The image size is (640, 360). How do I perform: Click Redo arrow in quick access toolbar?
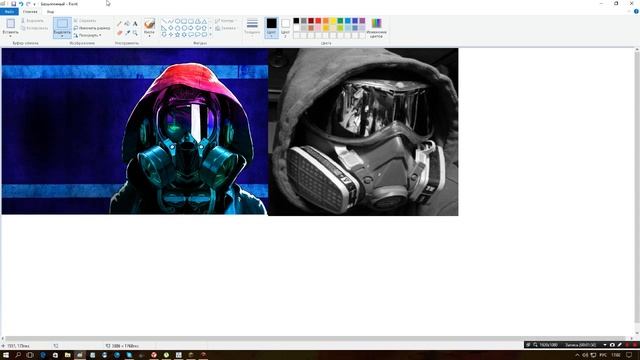[28, 4]
